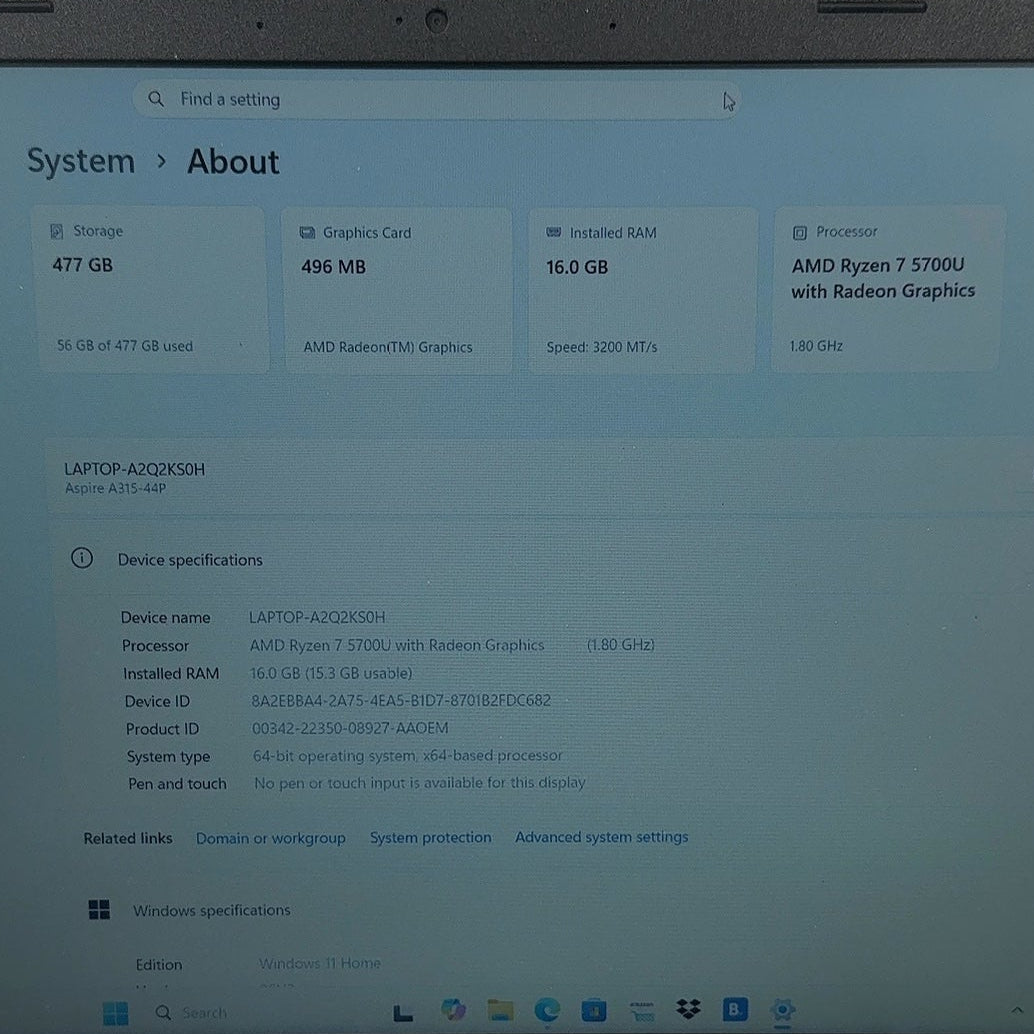The width and height of the screenshot is (1034, 1034).
Task: Open Dropbox from the taskbar
Action: pos(688,1009)
